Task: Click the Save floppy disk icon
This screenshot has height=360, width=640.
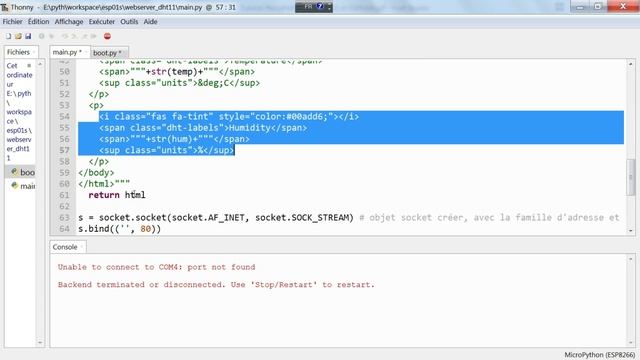Action: click(28, 36)
